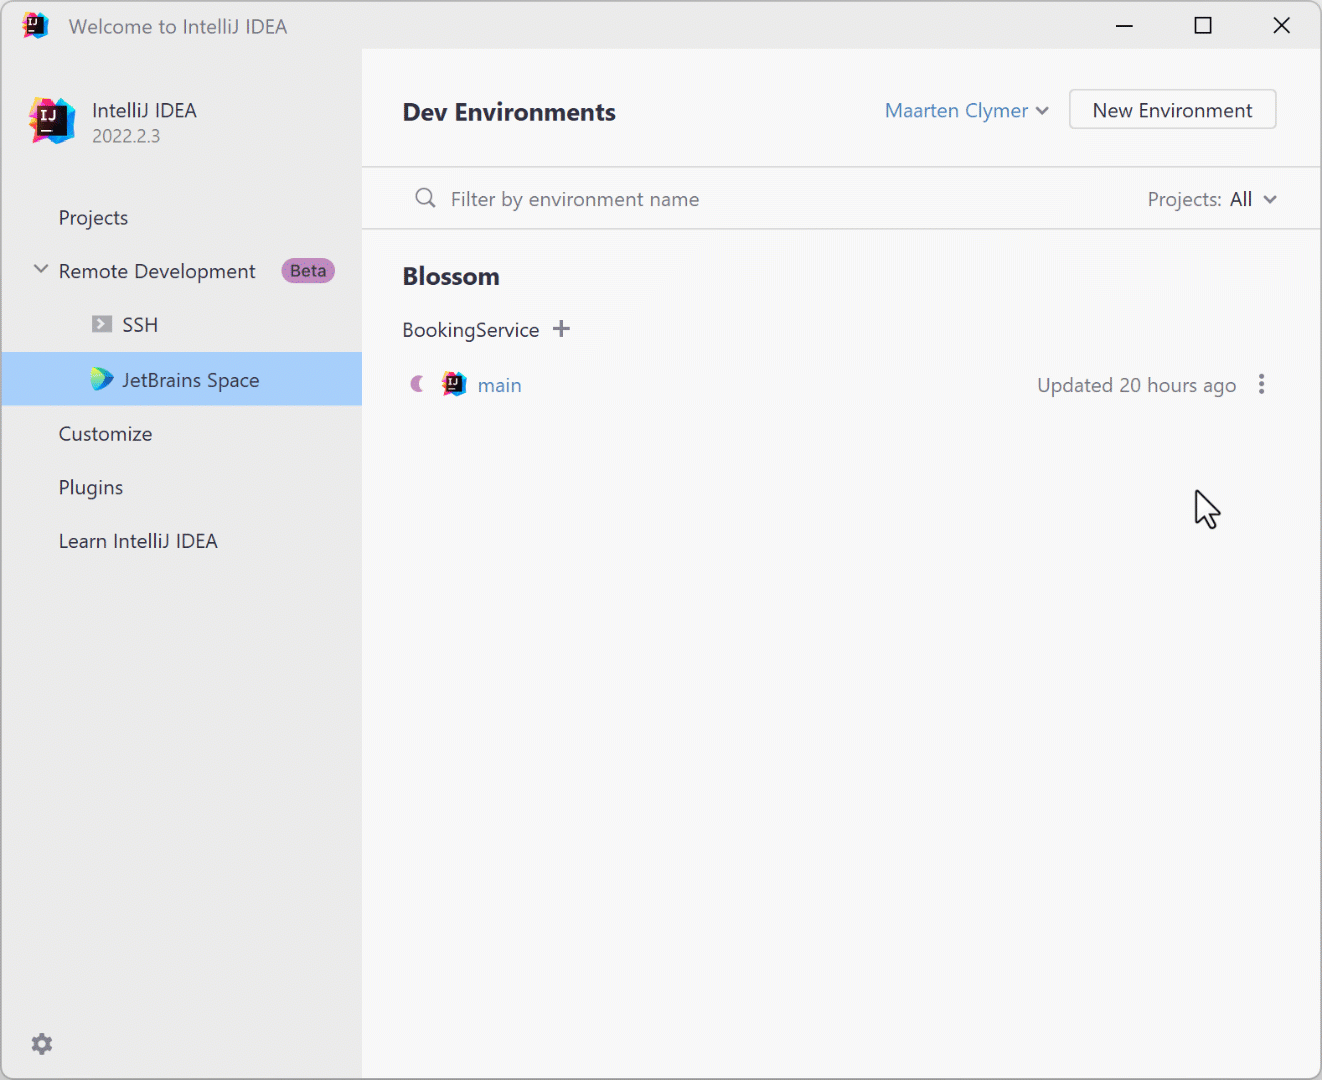Select SSH under Remote Development
Viewport: 1322px width, 1080px height.
point(140,325)
